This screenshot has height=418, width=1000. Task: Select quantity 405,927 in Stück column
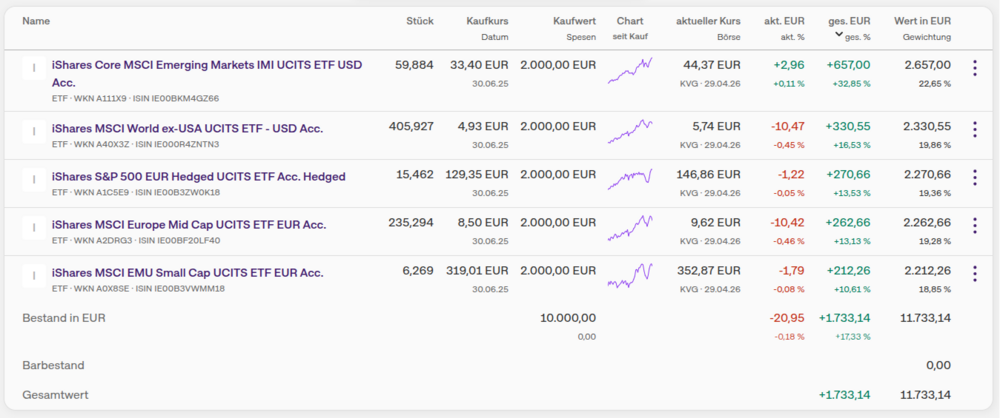coord(411,126)
